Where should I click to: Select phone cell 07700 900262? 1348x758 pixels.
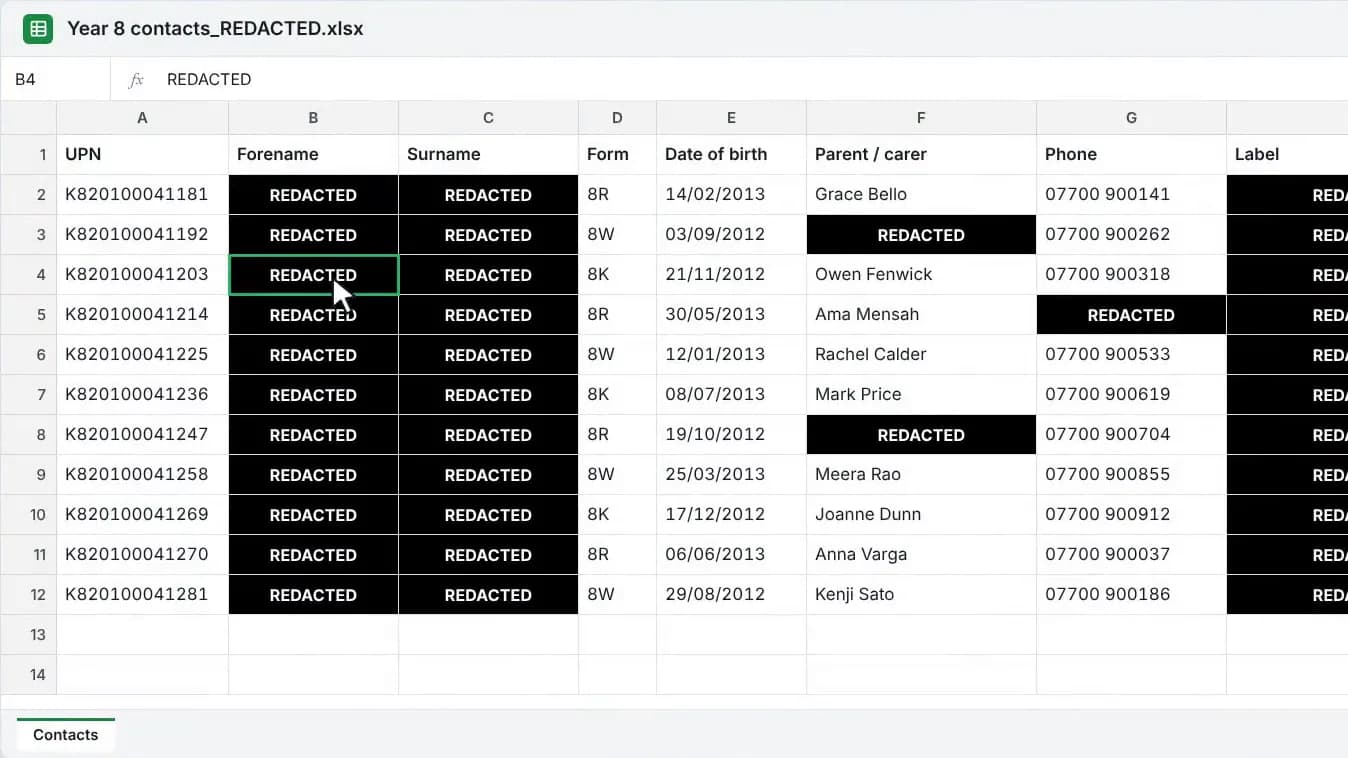pyautogui.click(x=1131, y=235)
